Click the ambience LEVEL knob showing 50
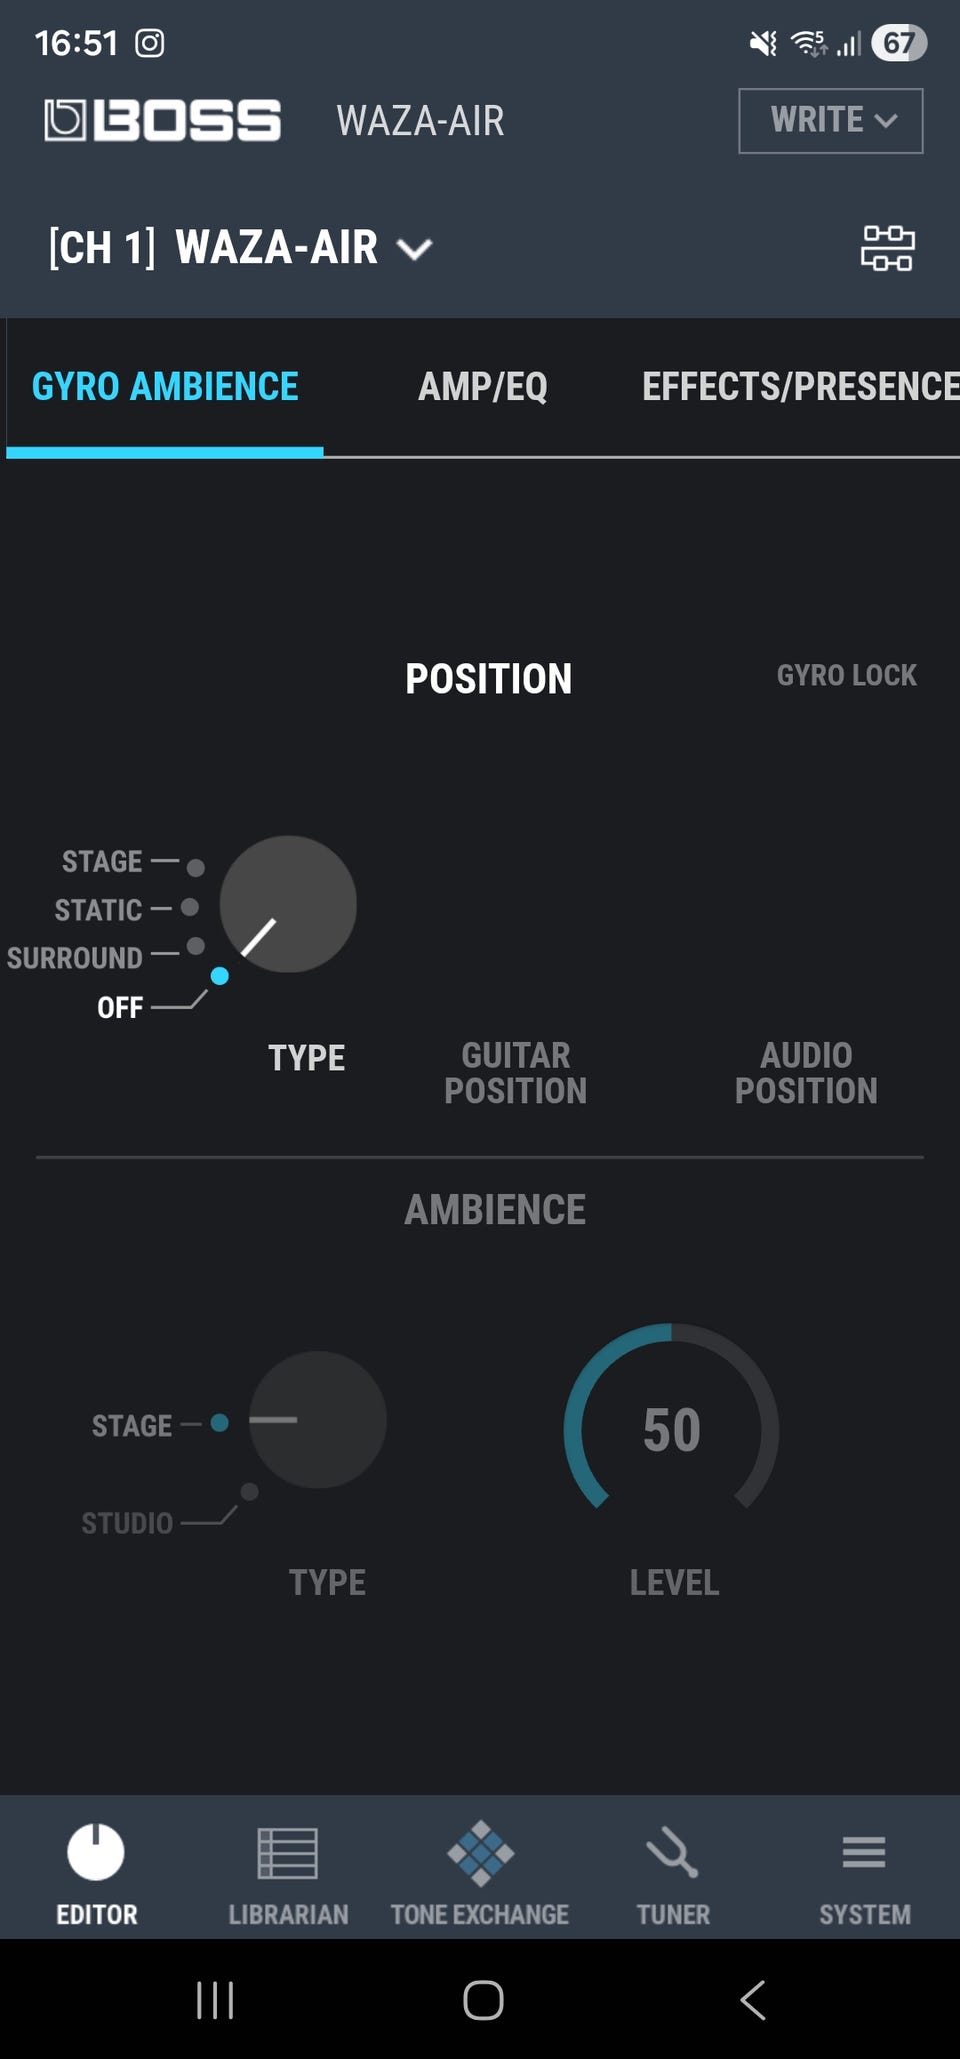Screen dimensions: 960x2059 pyautogui.click(x=671, y=1429)
